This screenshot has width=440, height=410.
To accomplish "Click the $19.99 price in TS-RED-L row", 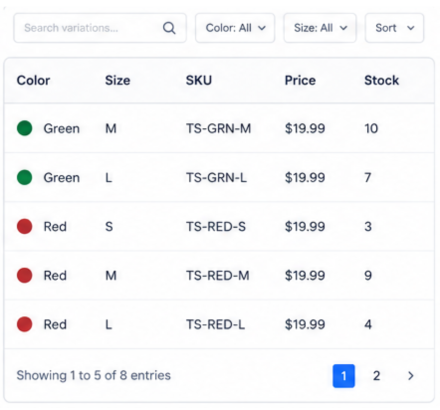I will pos(305,324).
